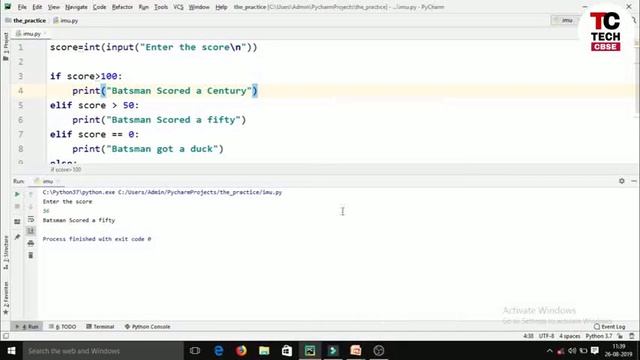Open the Python Console tool window
The height and width of the screenshot is (360, 640).
coord(147,327)
